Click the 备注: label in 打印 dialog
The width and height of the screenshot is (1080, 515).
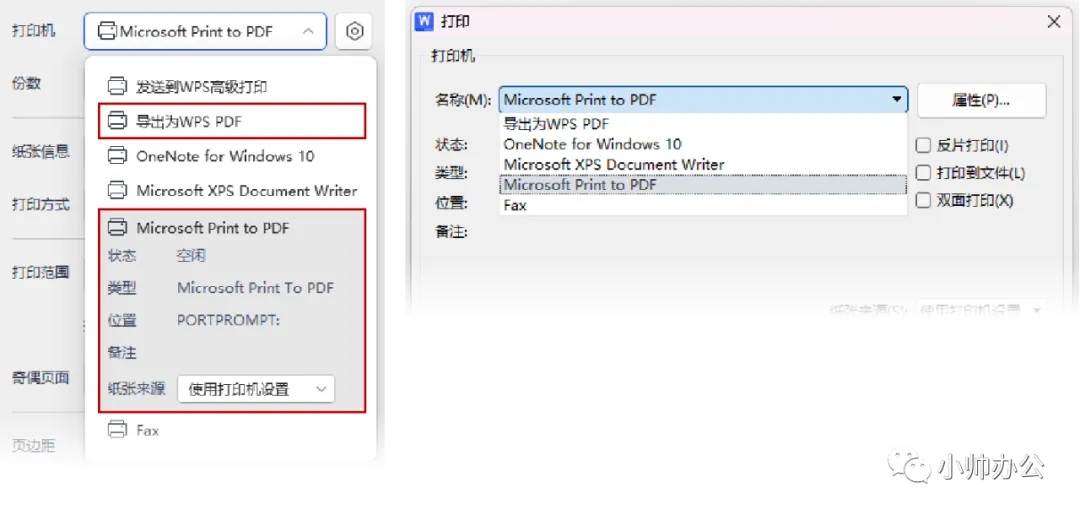451,232
